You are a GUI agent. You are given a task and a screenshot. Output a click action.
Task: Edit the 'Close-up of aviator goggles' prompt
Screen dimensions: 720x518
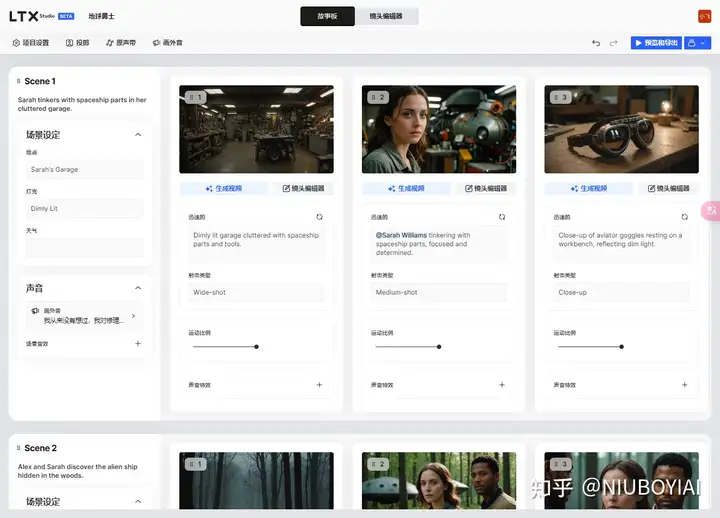click(x=621, y=244)
